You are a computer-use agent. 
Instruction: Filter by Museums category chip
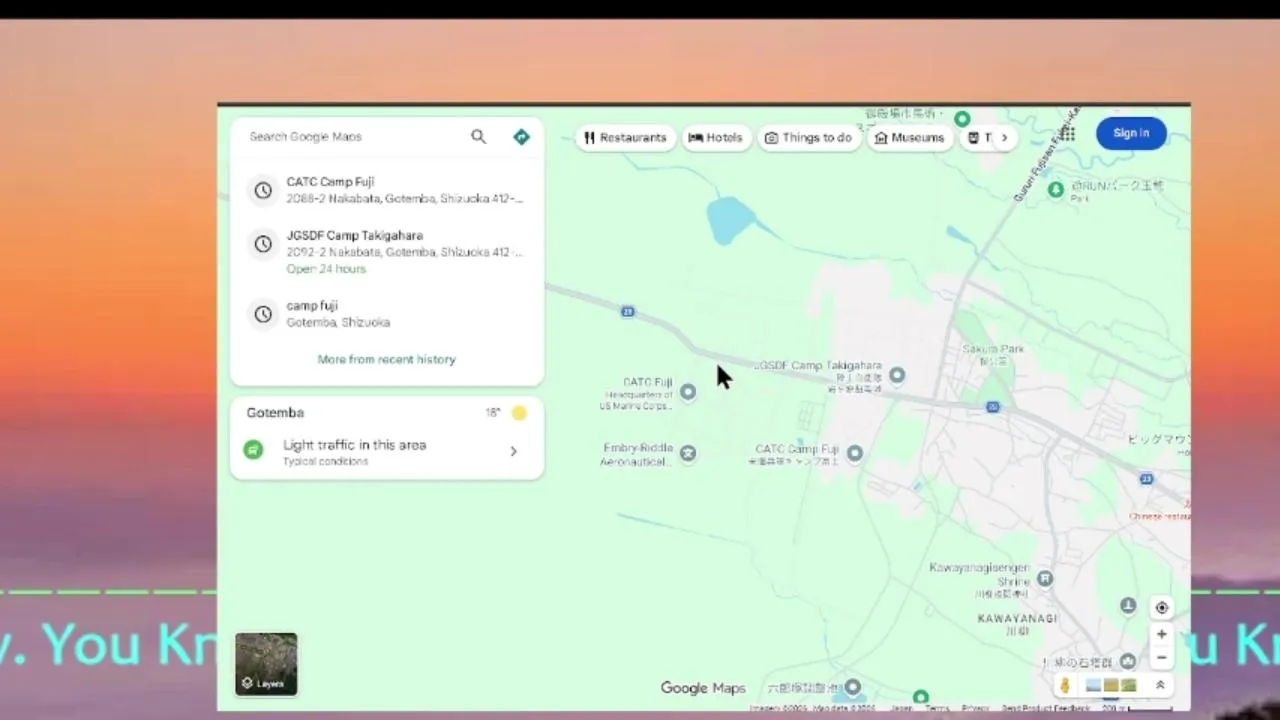909,138
